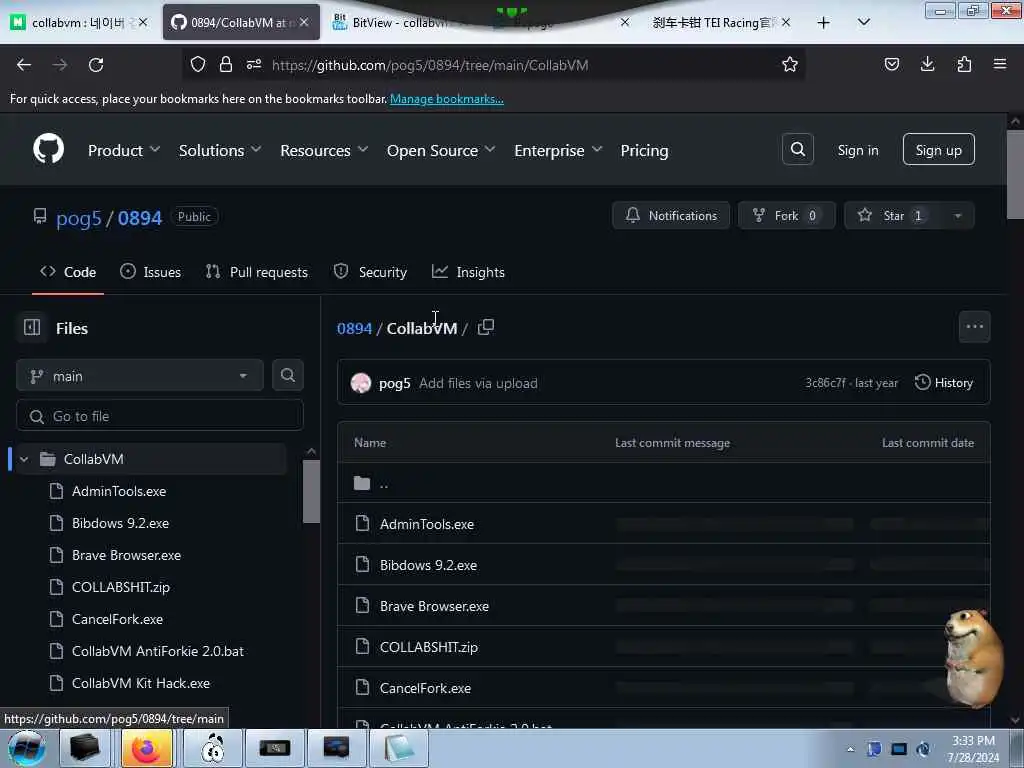The image size is (1024, 768).
Task: Expand the Enterprise dropdown menu
Action: coord(558,150)
